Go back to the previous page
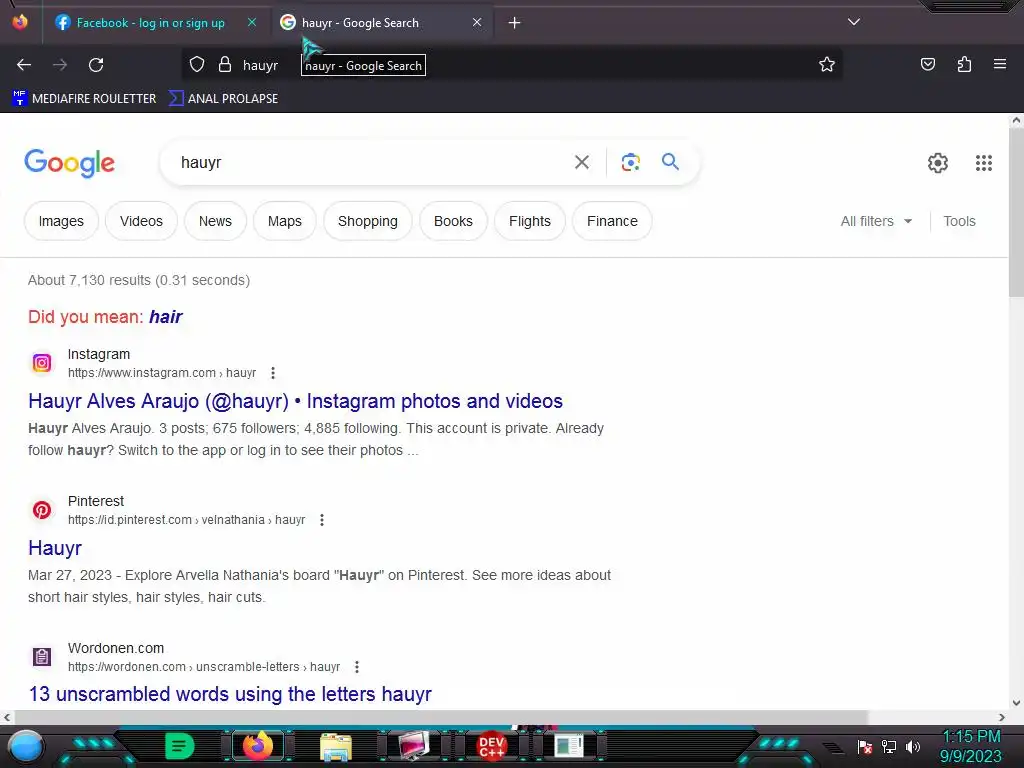The width and height of the screenshot is (1024, 768). click(x=24, y=65)
